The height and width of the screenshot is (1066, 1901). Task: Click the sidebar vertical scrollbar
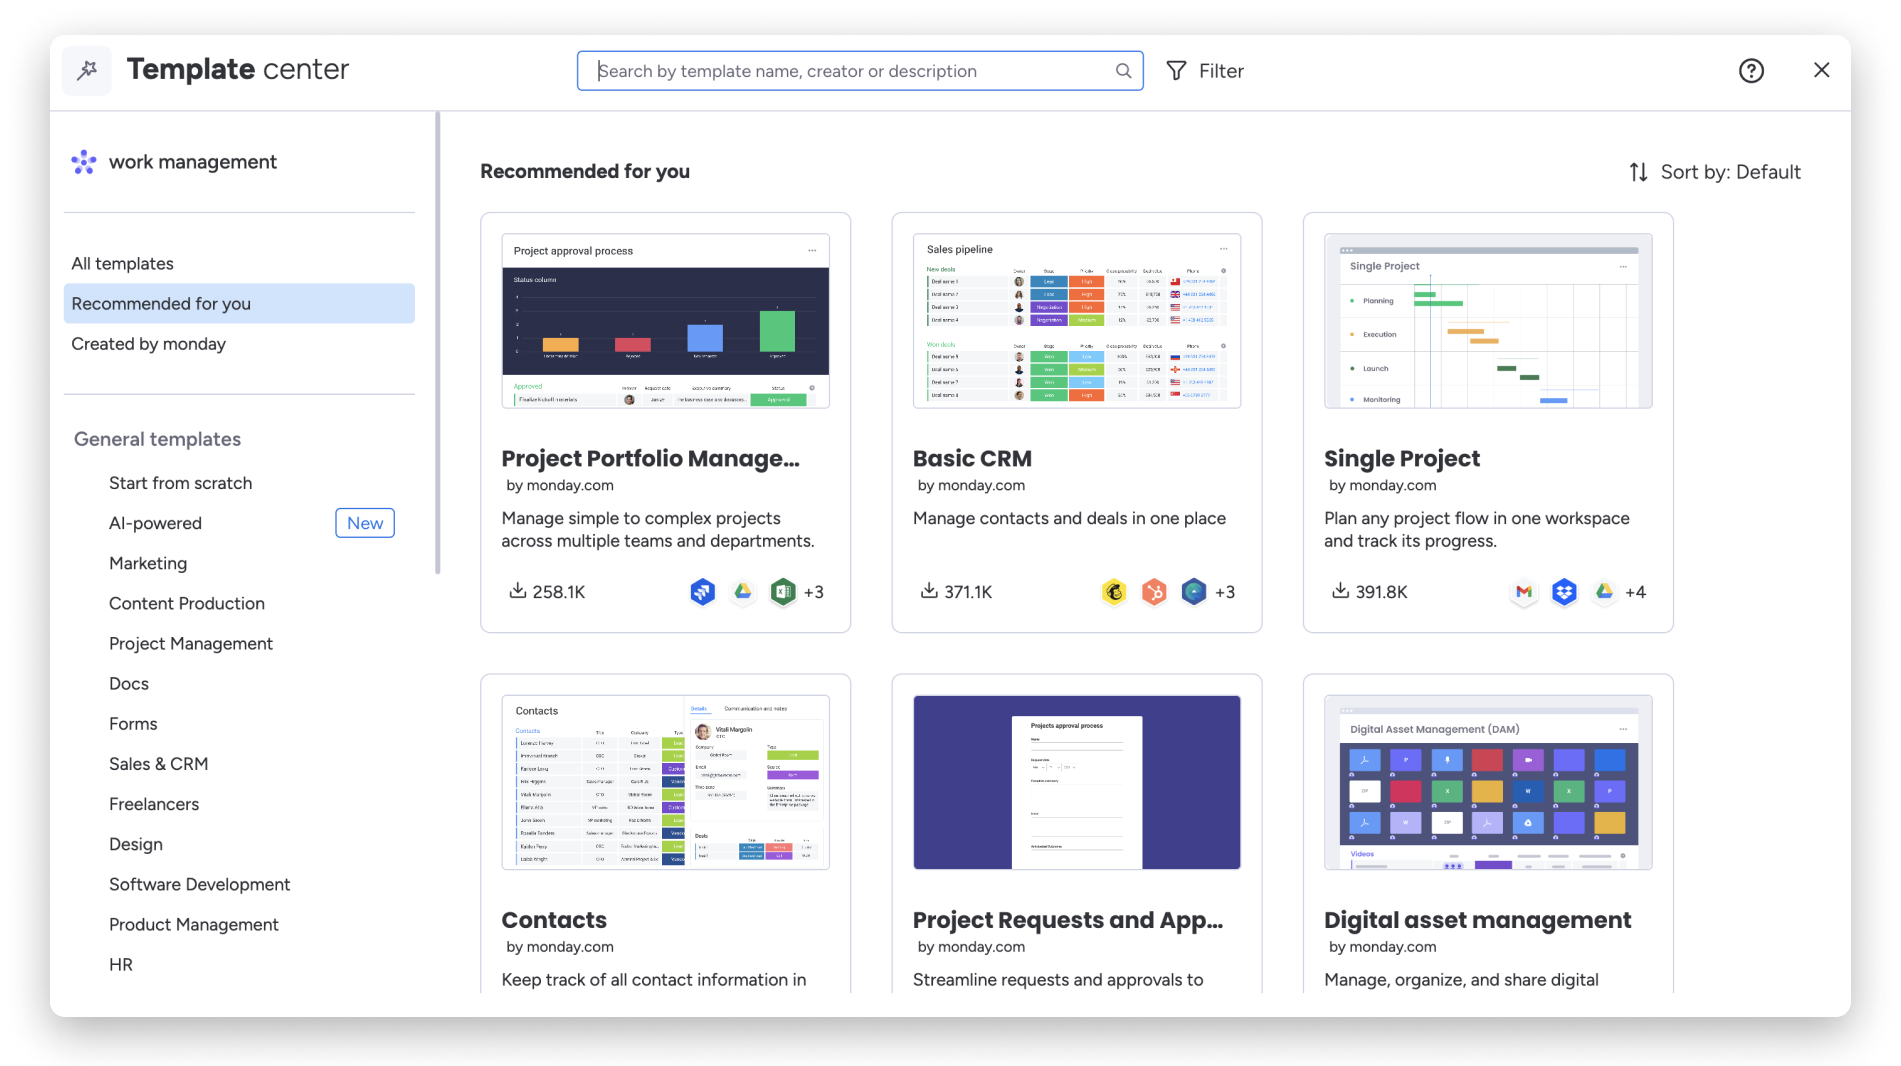pyautogui.click(x=438, y=343)
